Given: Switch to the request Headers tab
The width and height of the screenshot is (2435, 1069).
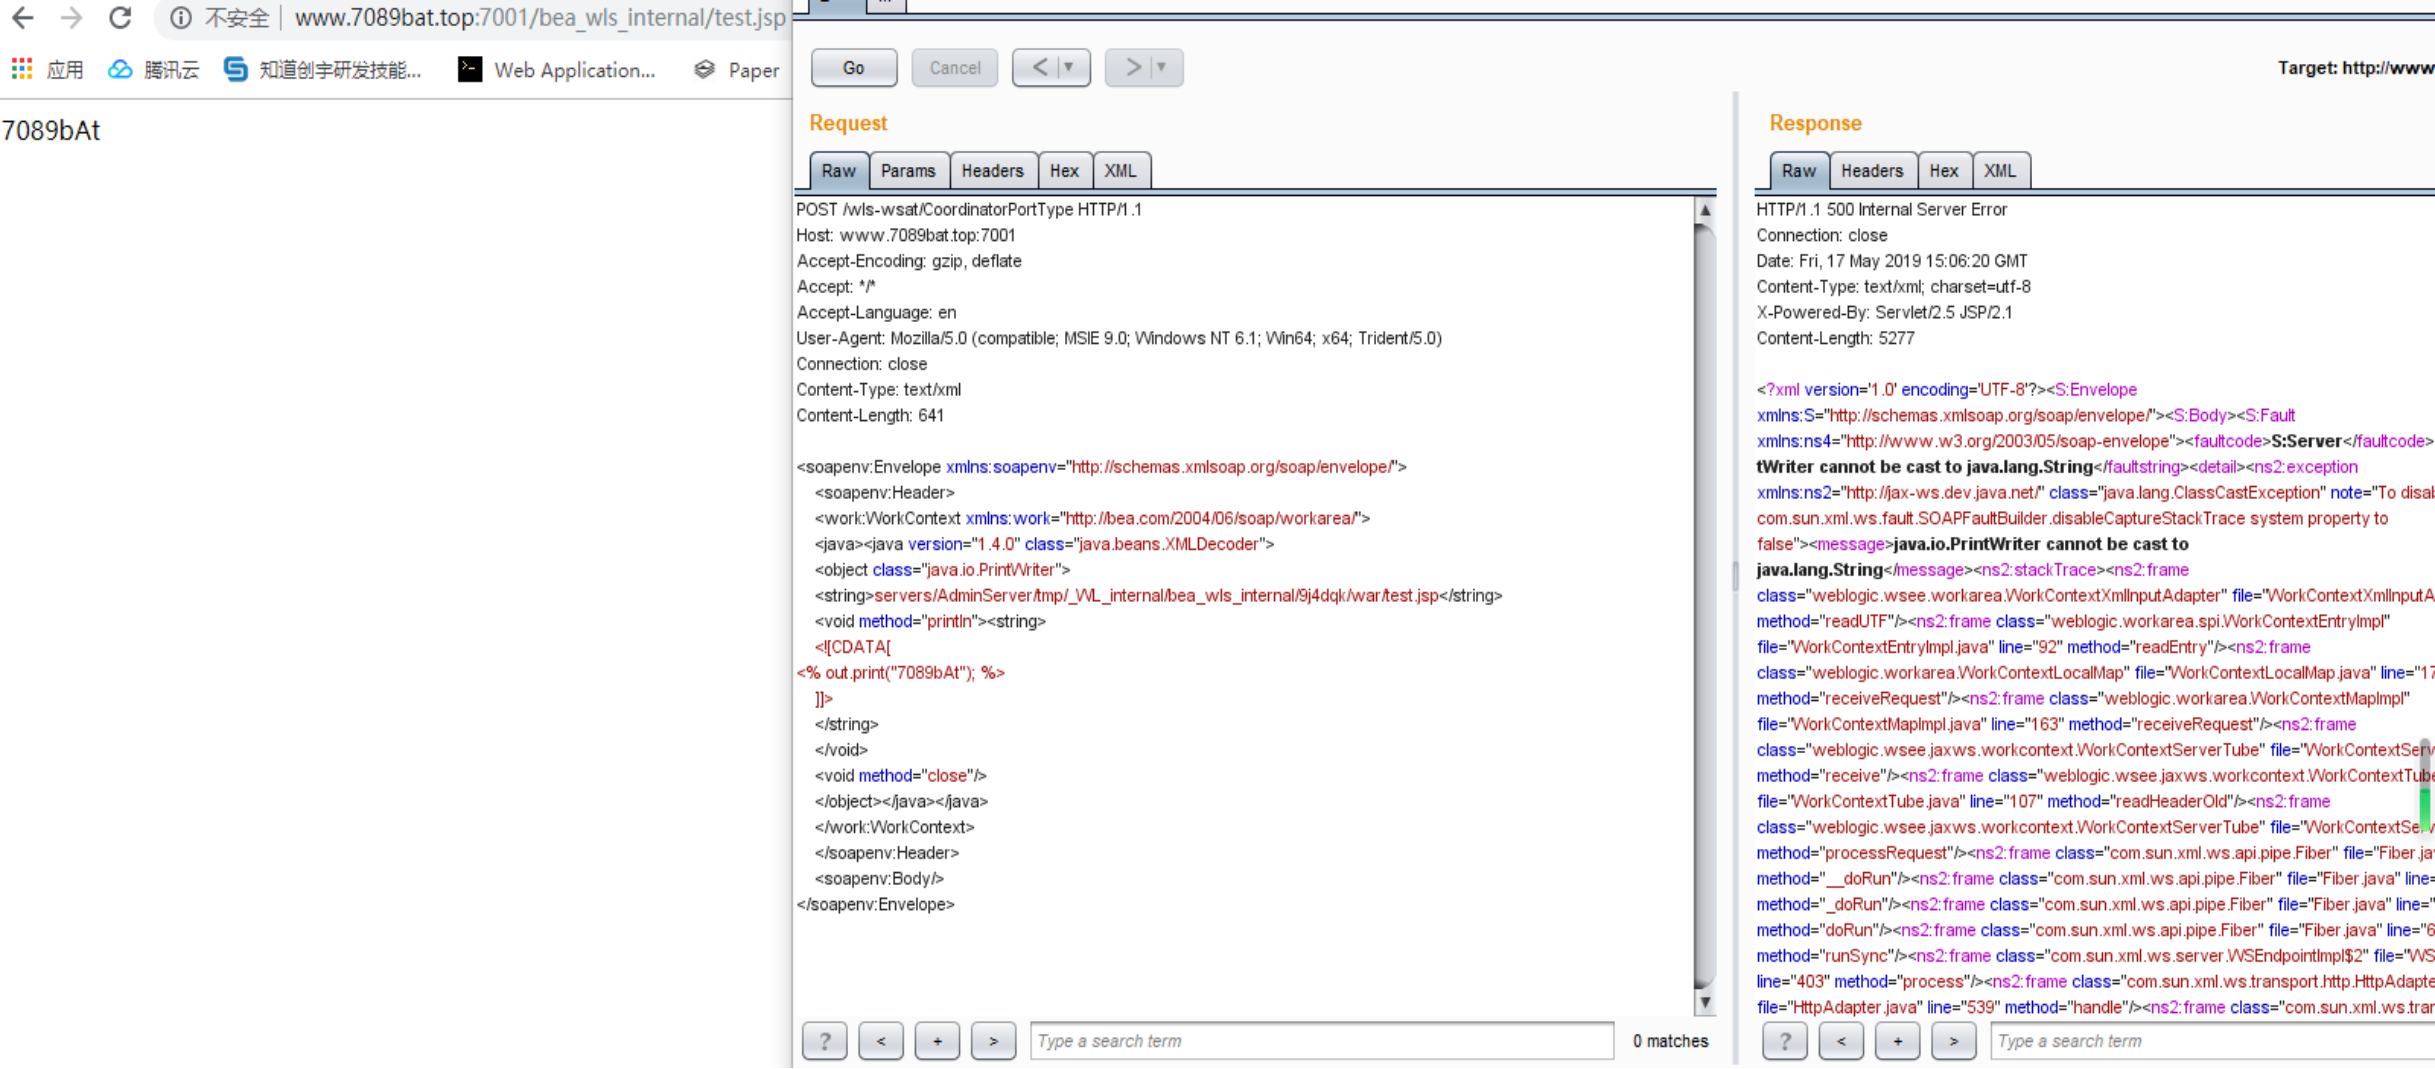Looking at the screenshot, I should (x=991, y=171).
